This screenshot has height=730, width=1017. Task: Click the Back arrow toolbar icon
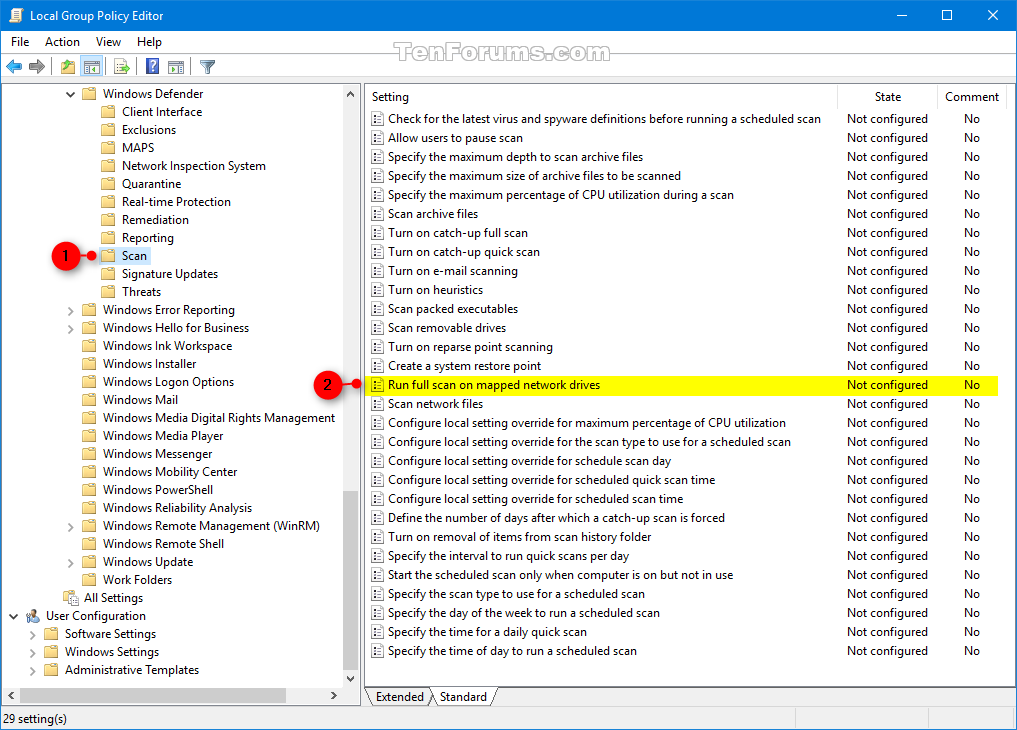[14, 66]
